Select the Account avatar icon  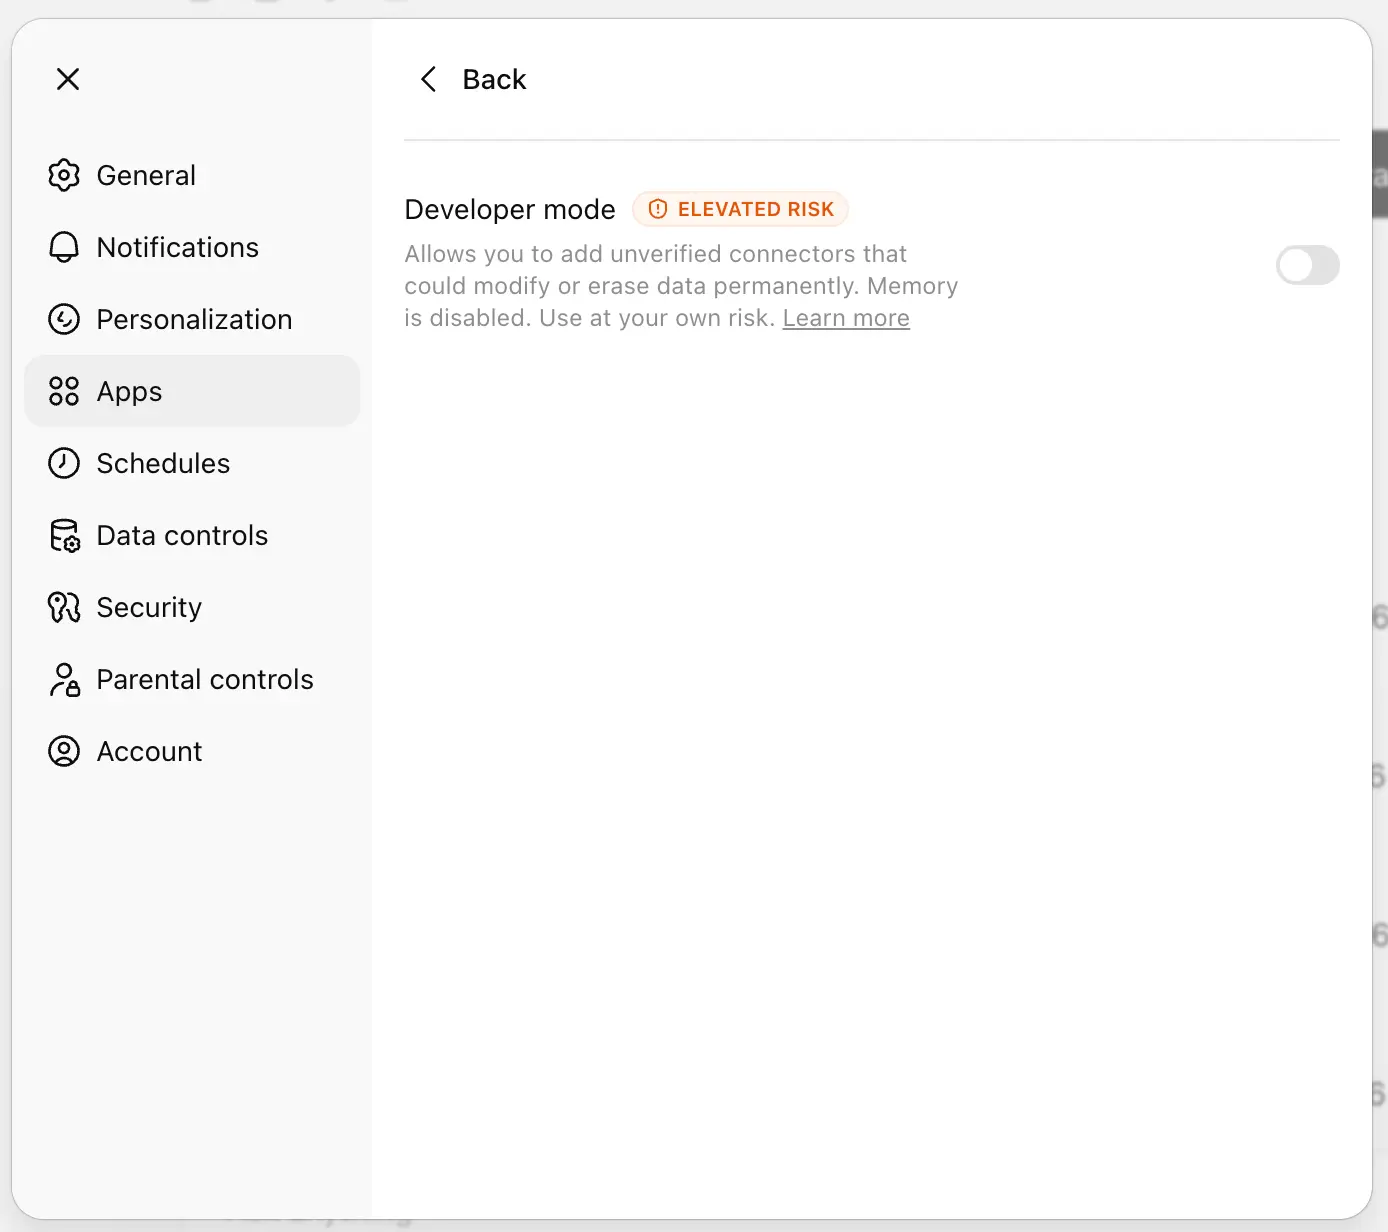tap(63, 751)
